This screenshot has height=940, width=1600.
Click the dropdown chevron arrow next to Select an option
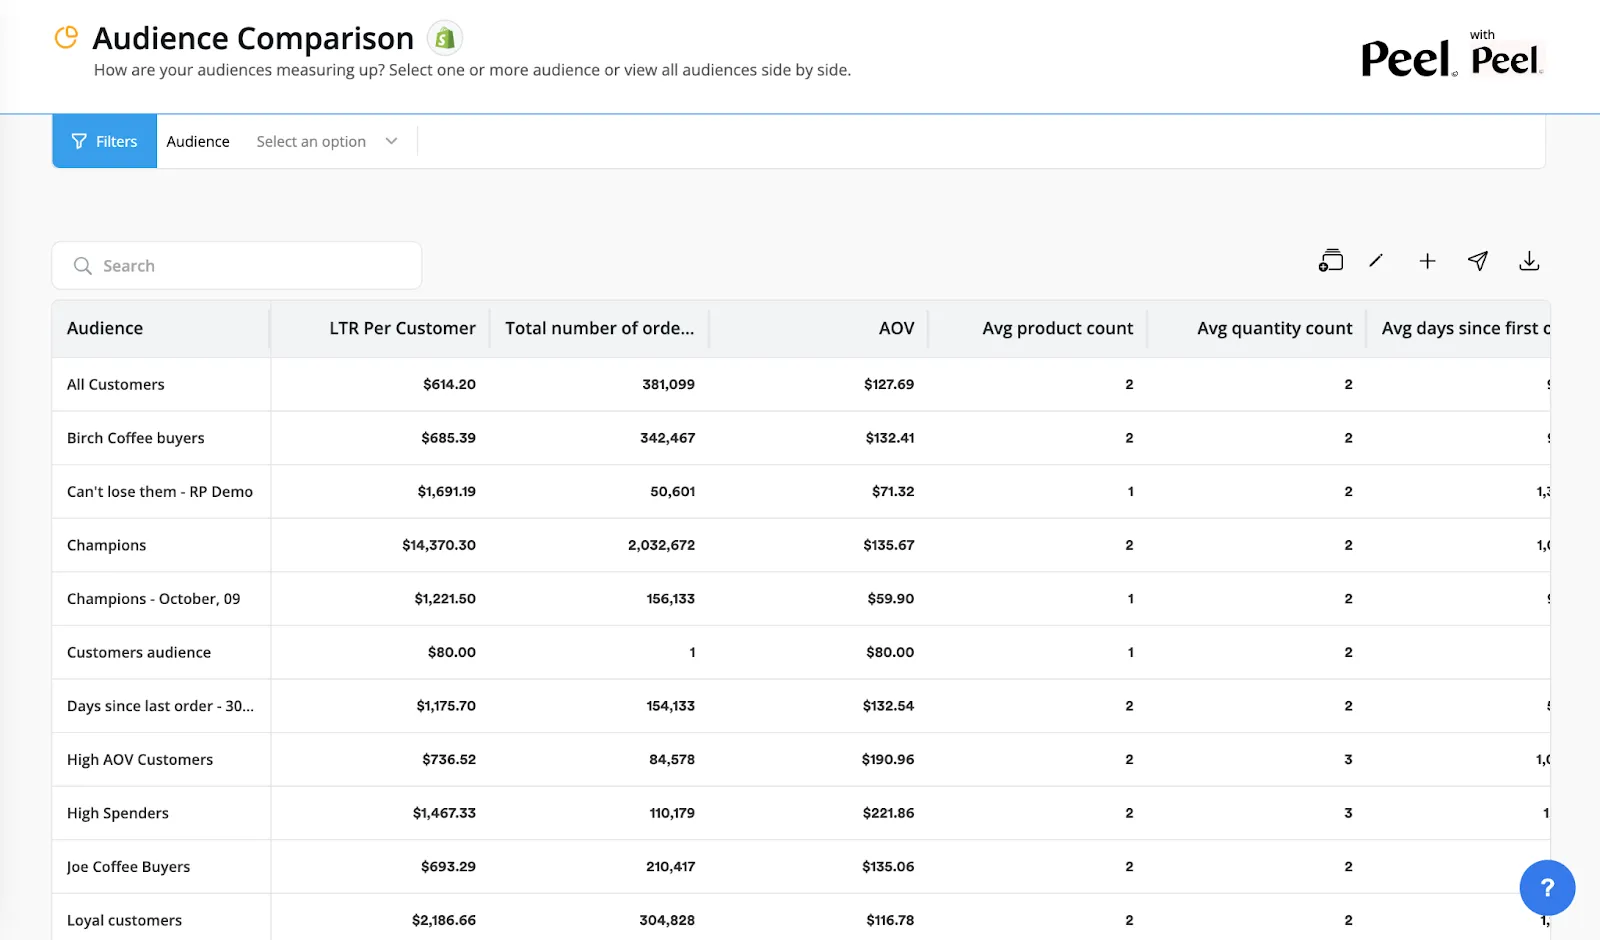[x=391, y=141]
